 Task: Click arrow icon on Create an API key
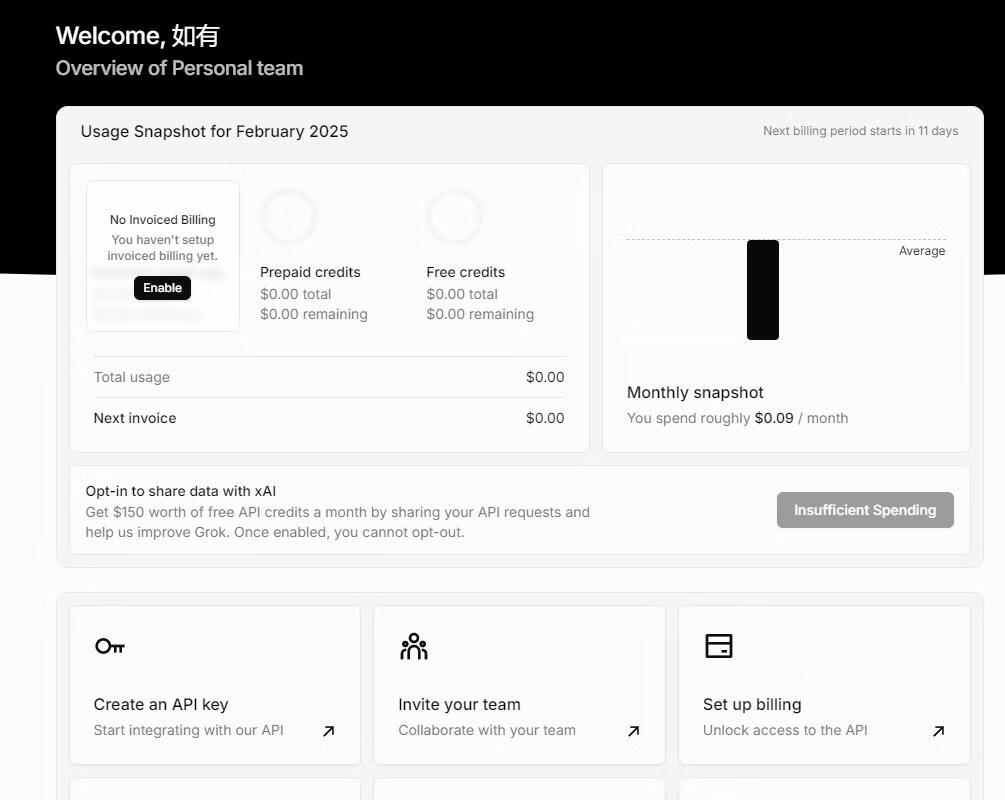[x=328, y=731]
